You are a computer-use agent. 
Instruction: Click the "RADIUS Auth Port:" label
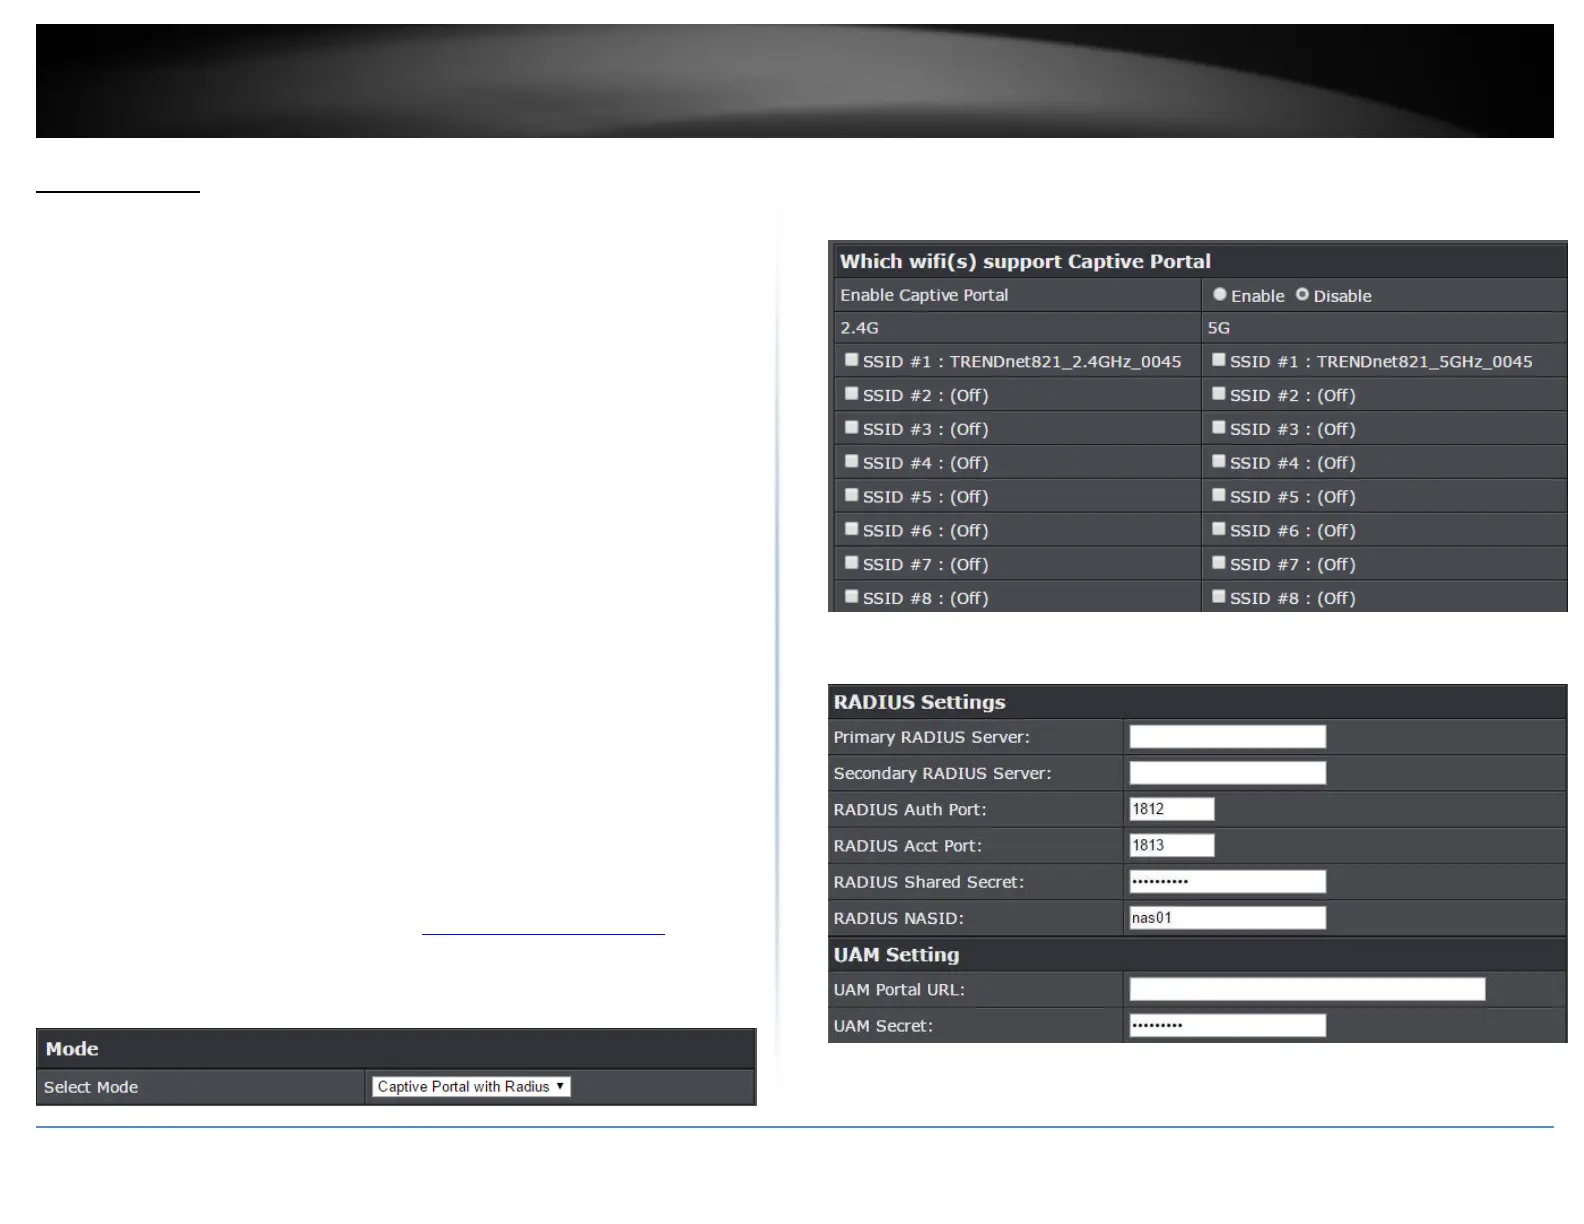point(910,809)
